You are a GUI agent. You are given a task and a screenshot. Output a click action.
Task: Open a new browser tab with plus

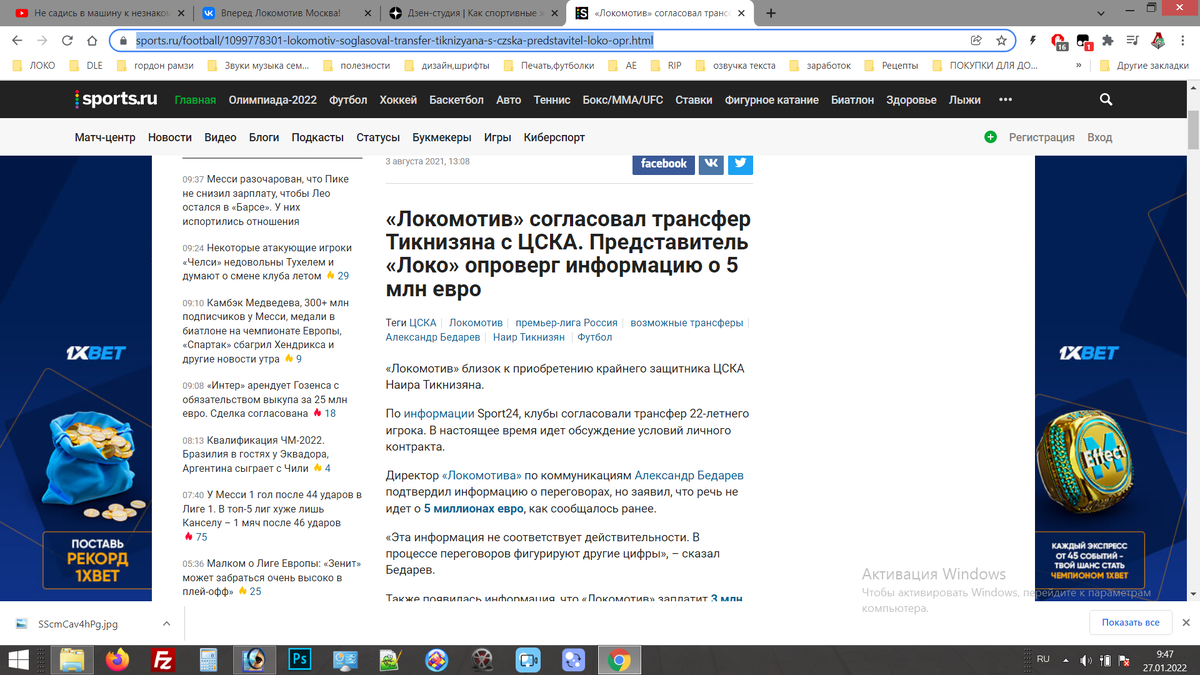point(771,14)
